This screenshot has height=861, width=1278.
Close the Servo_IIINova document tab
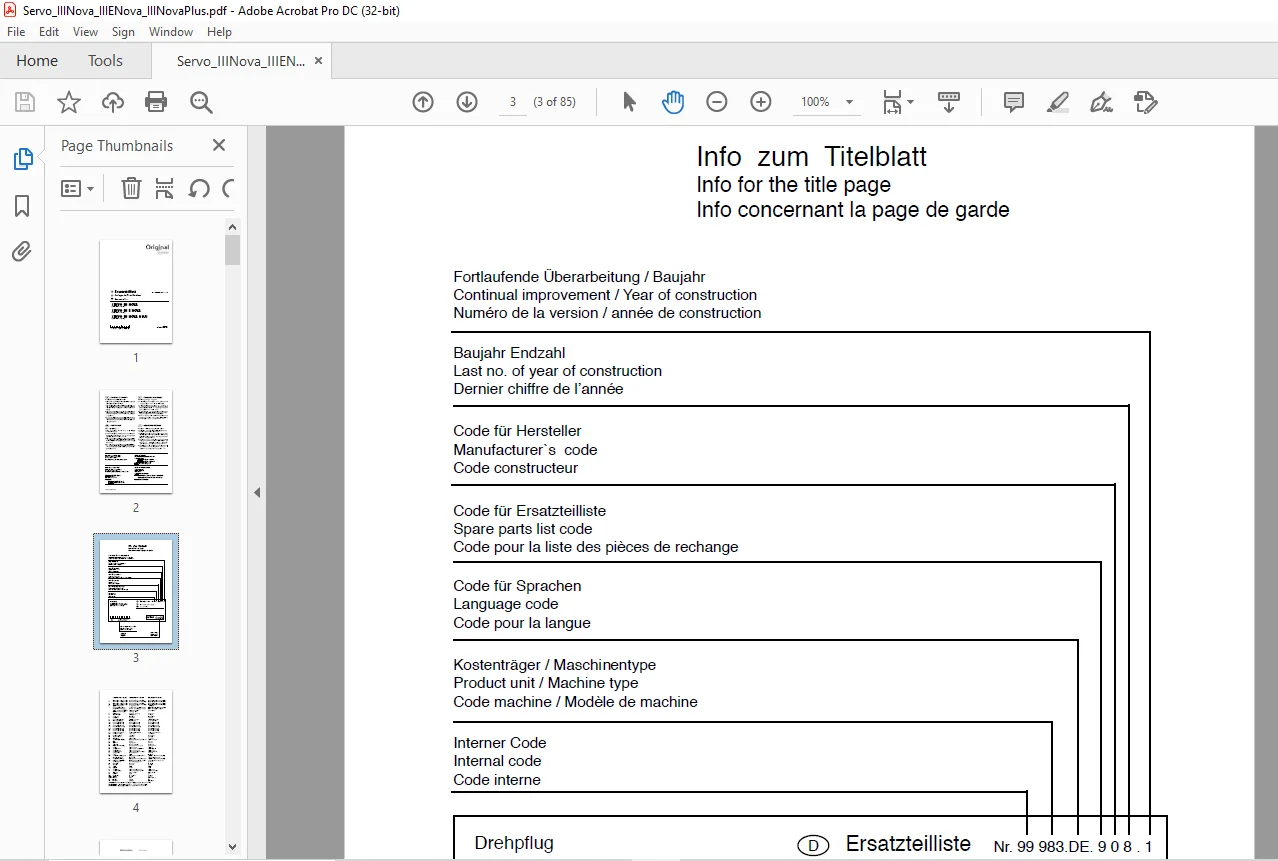pos(318,61)
